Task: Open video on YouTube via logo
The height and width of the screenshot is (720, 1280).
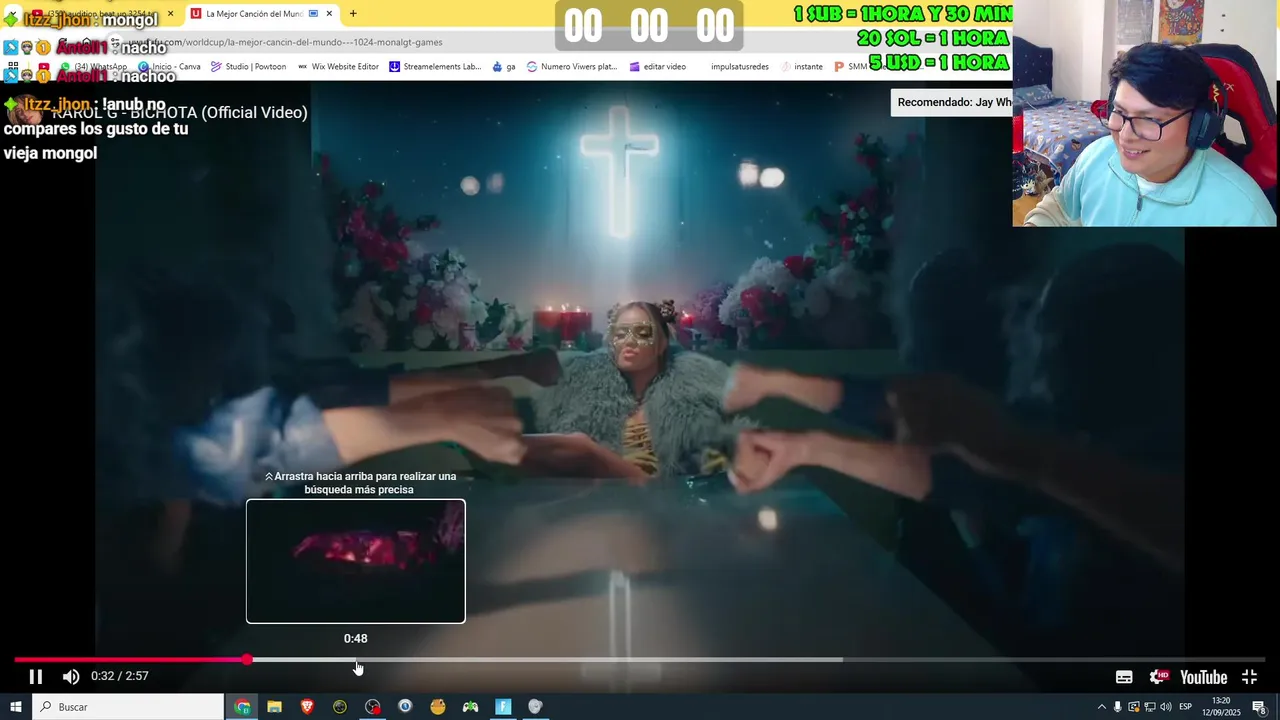Action: click(x=1203, y=677)
